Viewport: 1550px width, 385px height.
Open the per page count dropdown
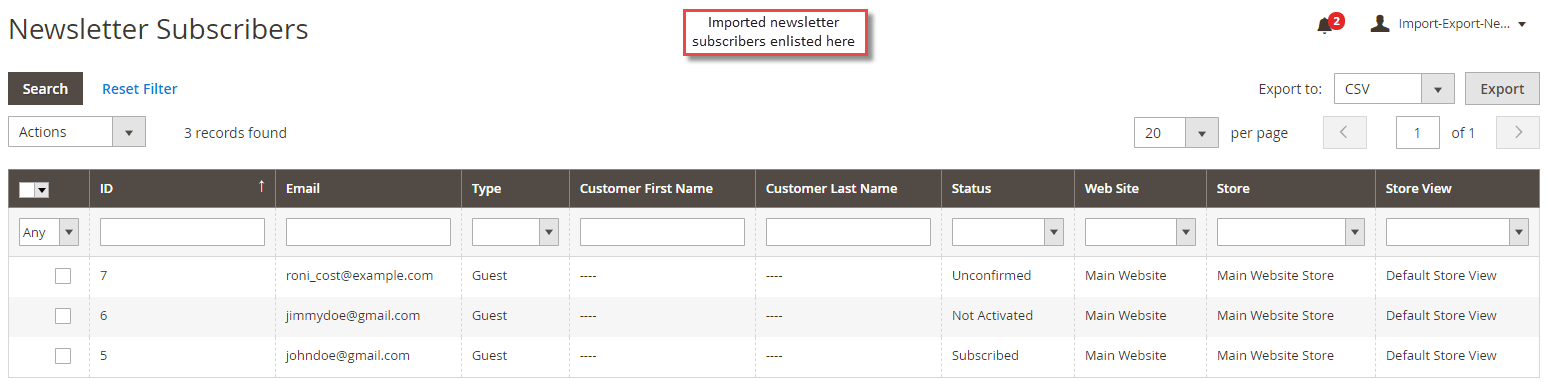tap(1176, 132)
